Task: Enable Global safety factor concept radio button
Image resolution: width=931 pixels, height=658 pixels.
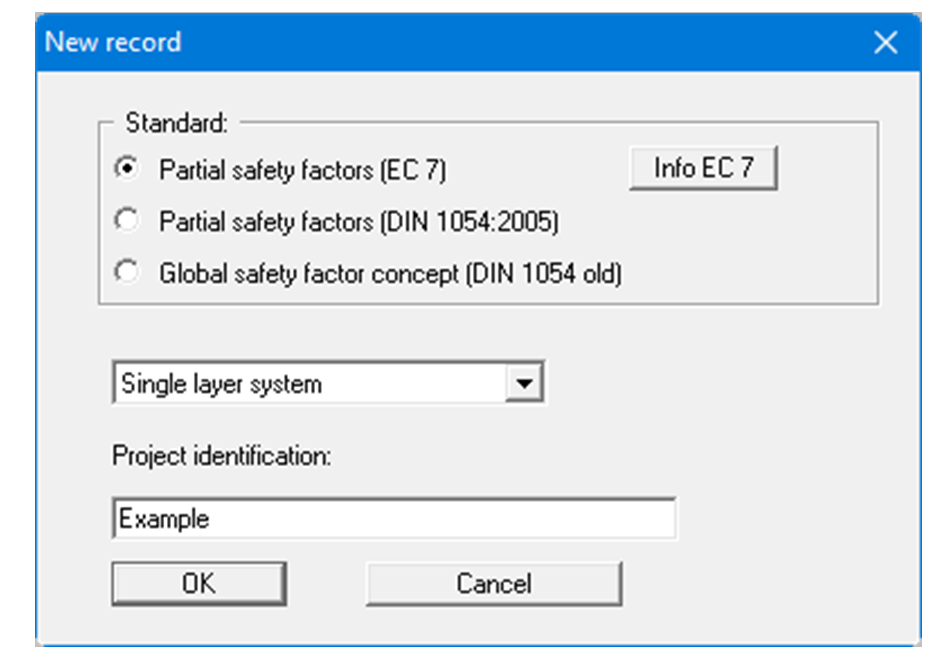Action: [127, 273]
